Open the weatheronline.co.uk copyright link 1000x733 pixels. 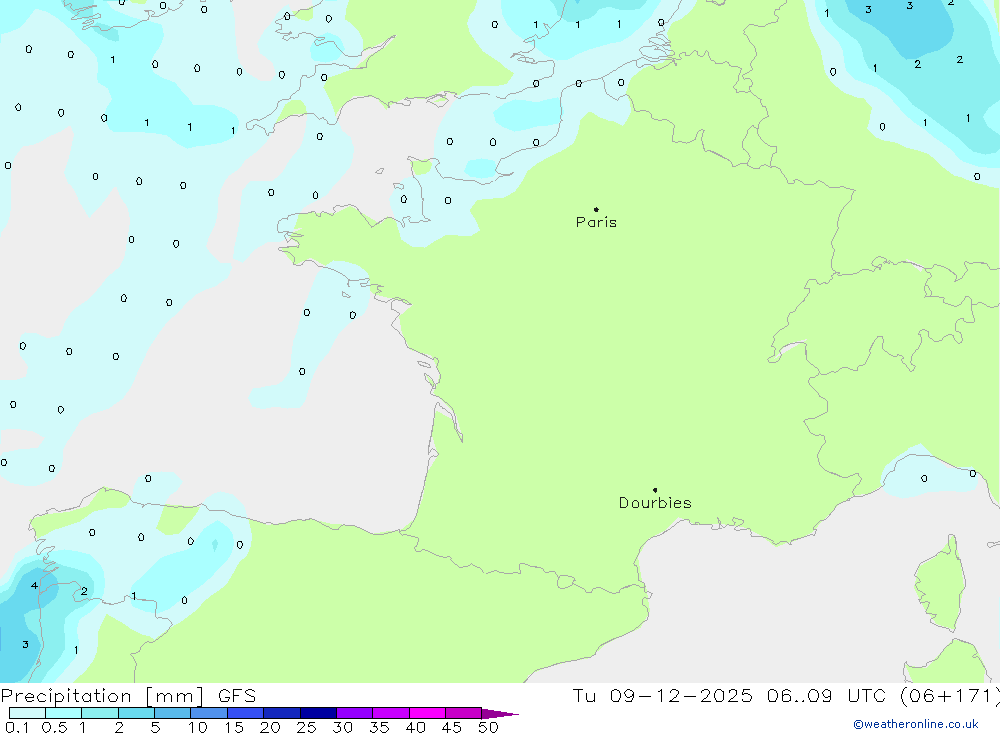[x=916, y=724]
